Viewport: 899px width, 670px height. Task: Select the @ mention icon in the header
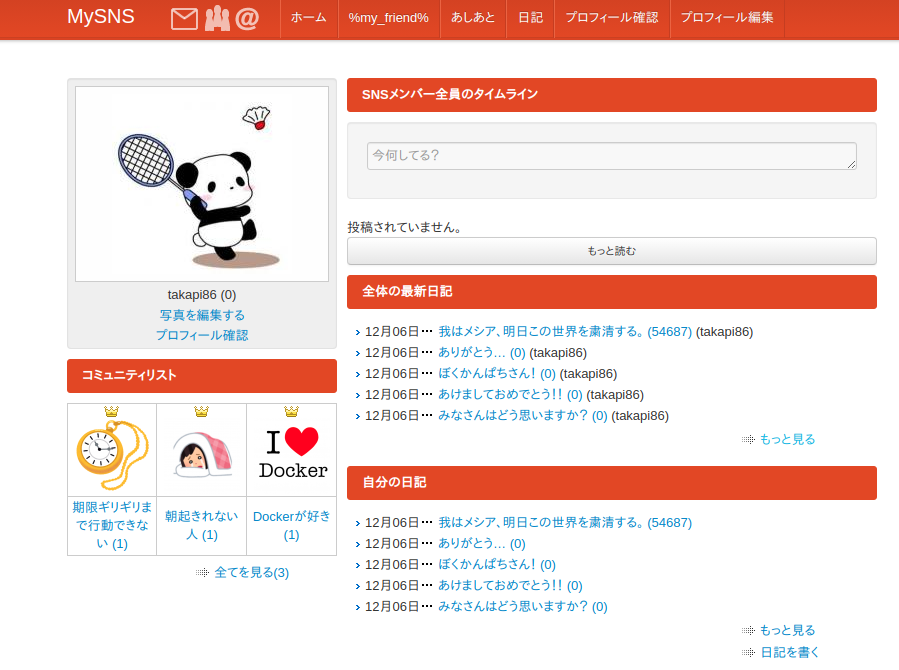248,17
